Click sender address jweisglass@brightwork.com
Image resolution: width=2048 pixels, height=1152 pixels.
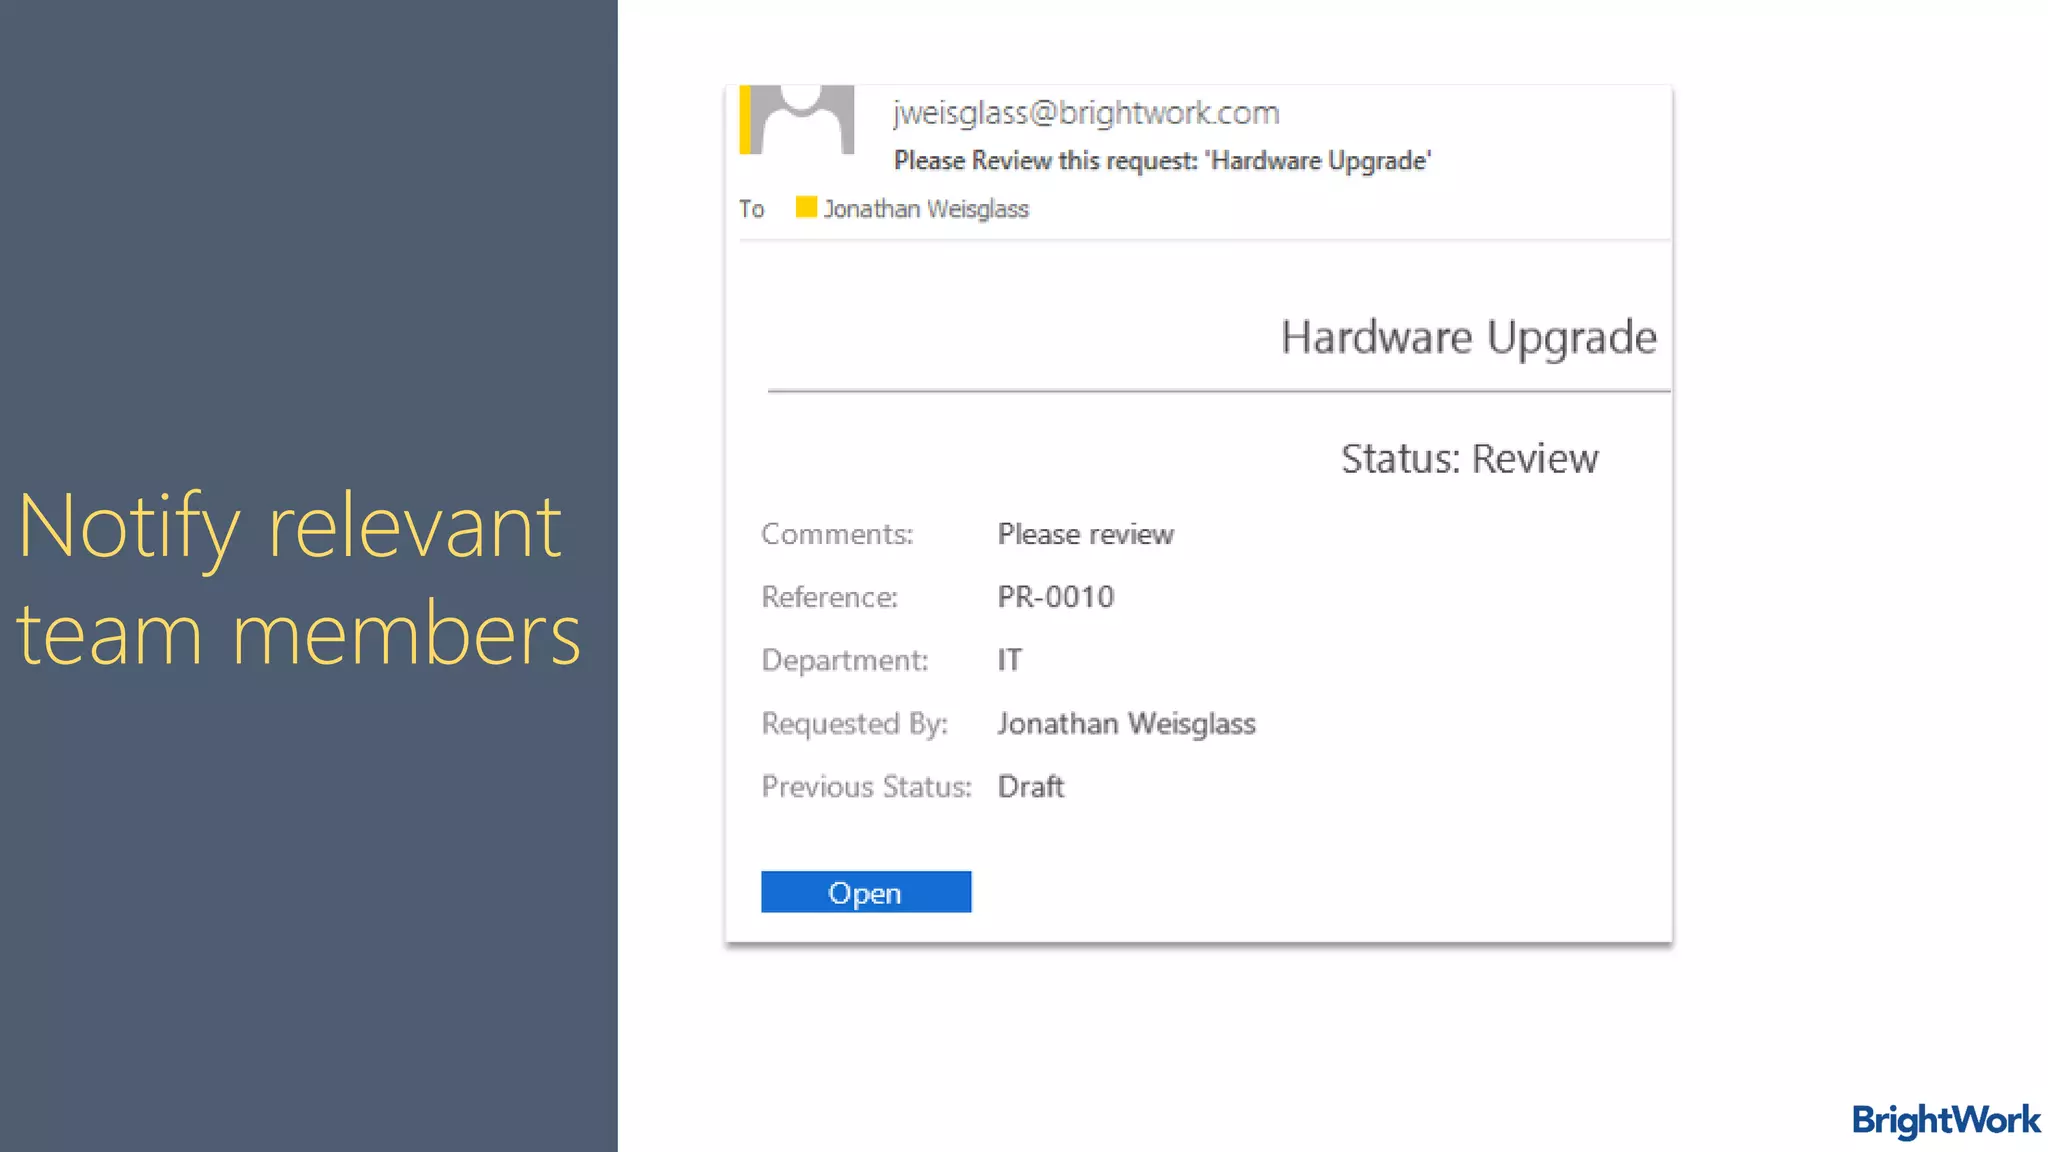click(1086, 113)
